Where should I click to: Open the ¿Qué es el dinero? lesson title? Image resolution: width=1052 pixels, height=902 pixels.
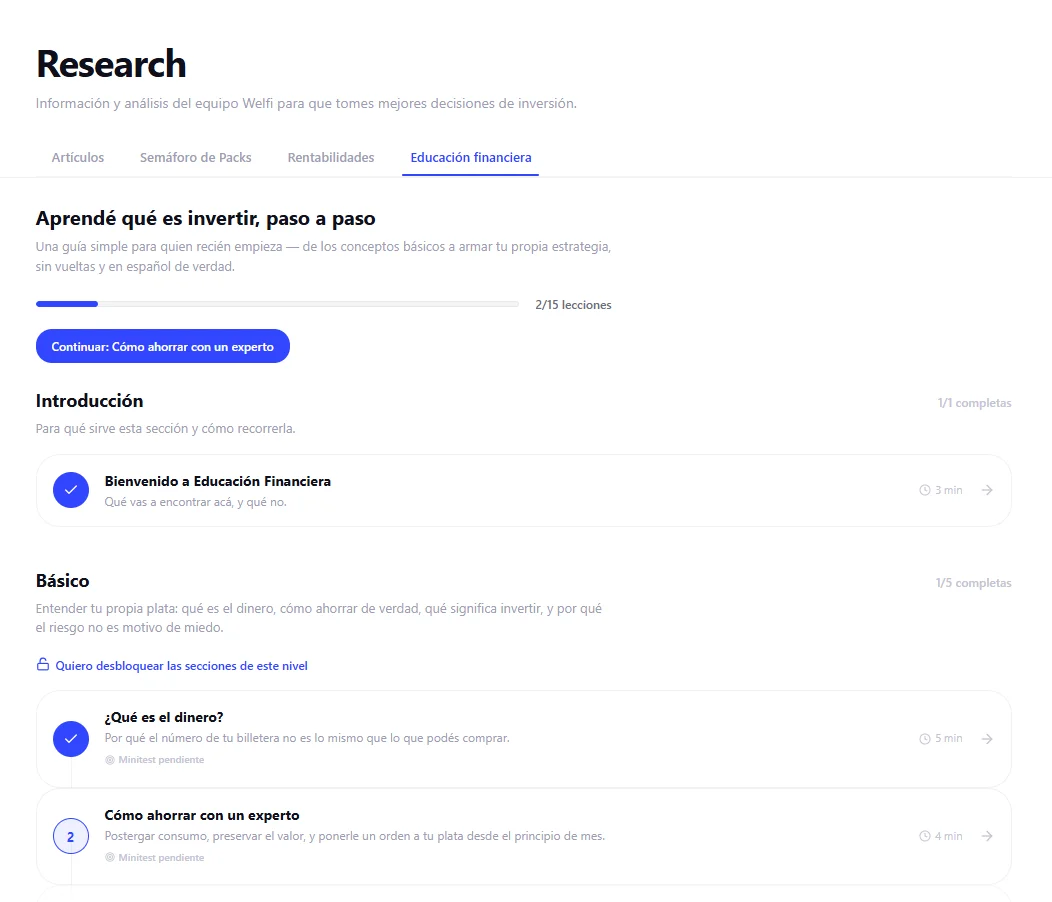click(164, 717)
